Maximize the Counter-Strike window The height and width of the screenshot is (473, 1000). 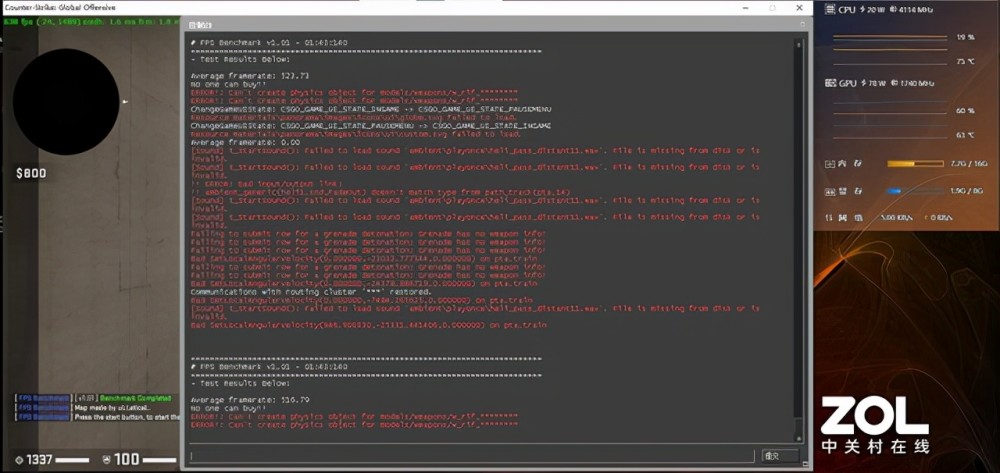pyautogui.click(x=772, y=8)
